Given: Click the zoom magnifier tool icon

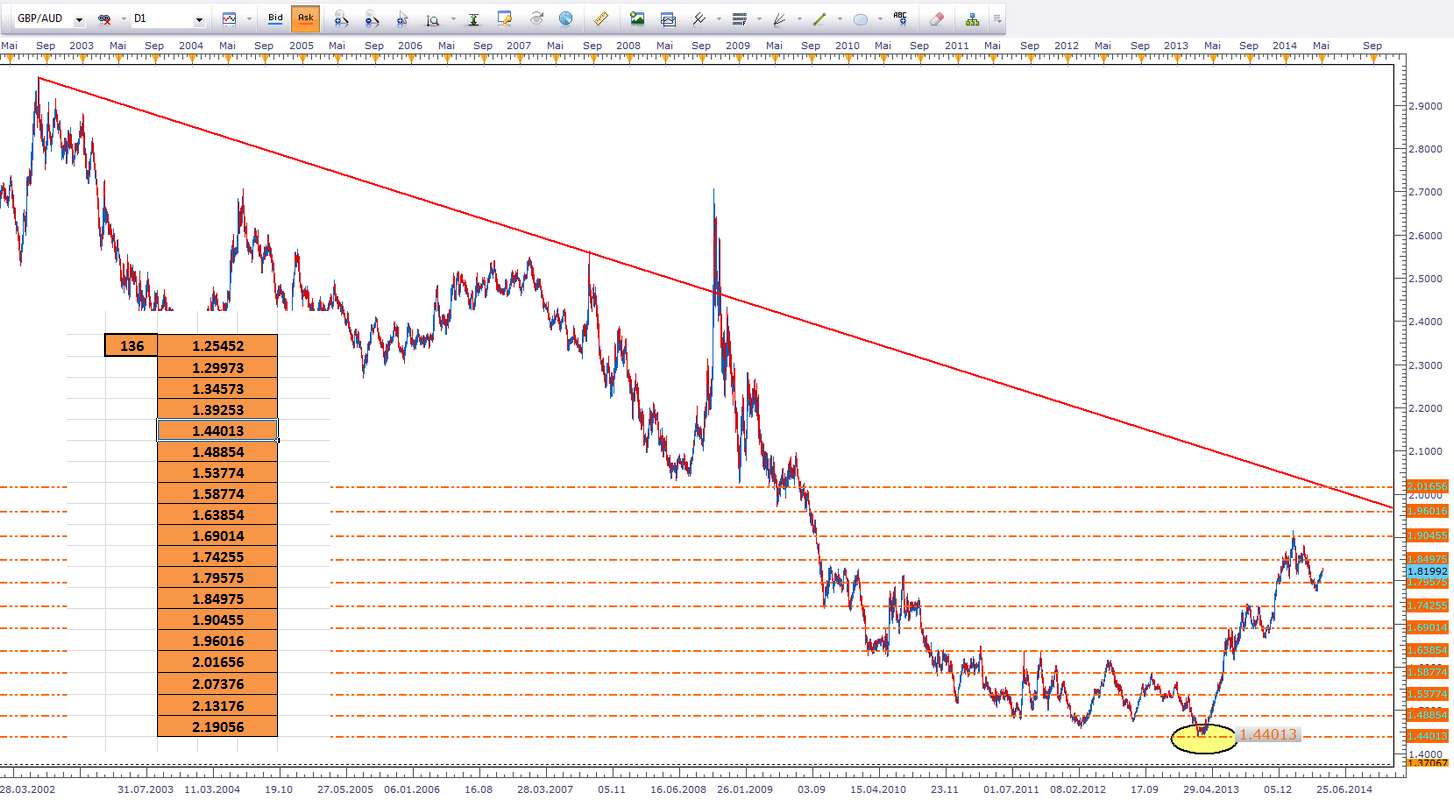Looking at the screenshot, I should click(x=433, y=18).
